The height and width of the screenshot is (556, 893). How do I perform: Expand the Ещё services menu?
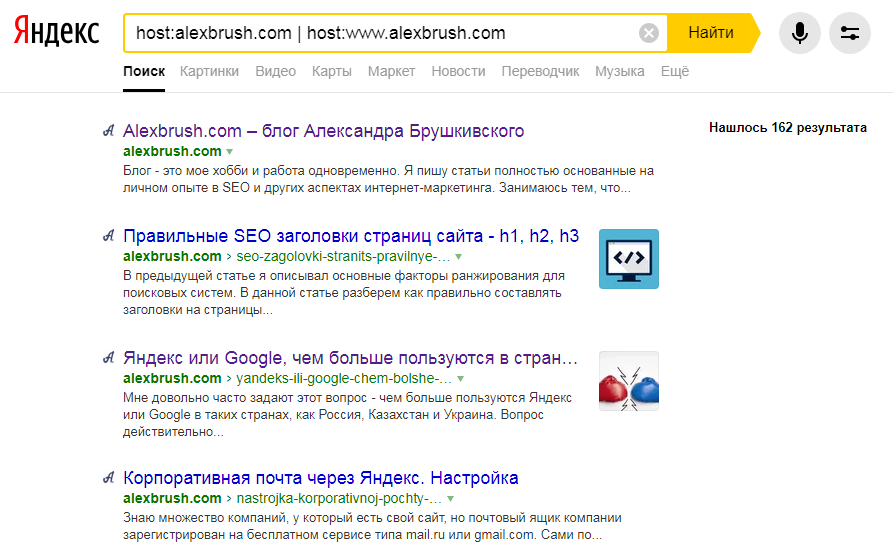675,71
